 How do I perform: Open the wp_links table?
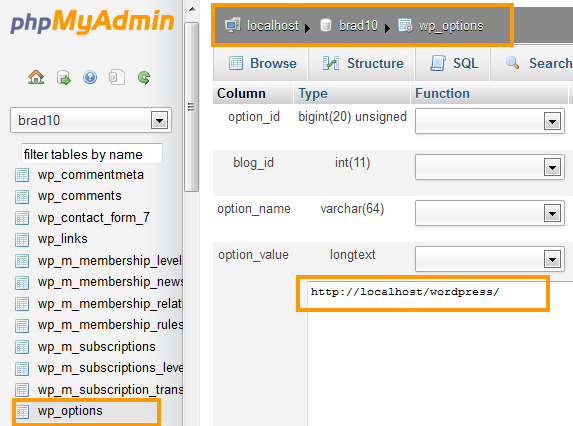tap(62, 239)
